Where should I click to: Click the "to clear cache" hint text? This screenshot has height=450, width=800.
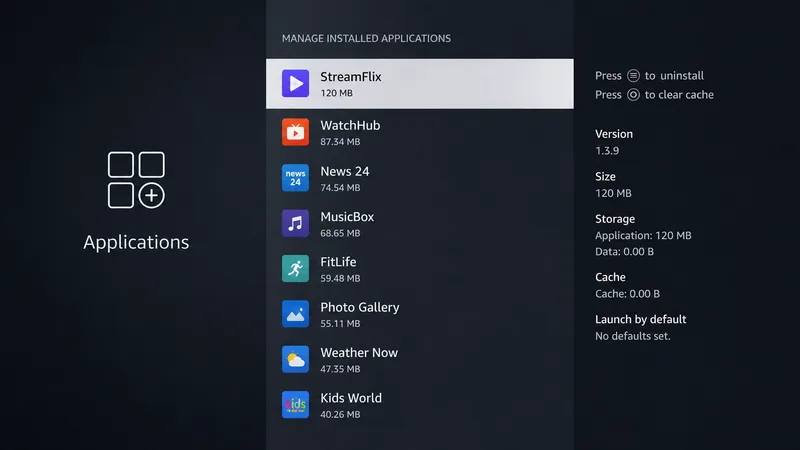click(x=679, y=94)
